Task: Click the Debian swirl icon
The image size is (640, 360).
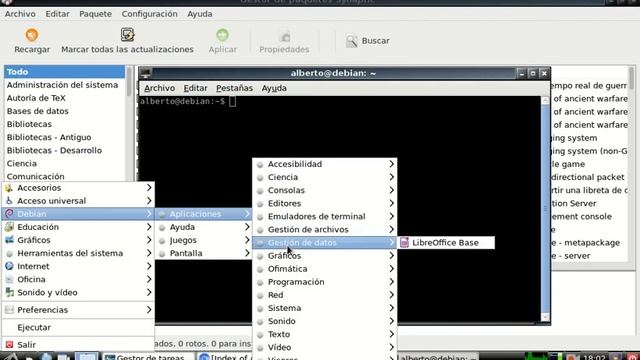Action: coord(9,213)
